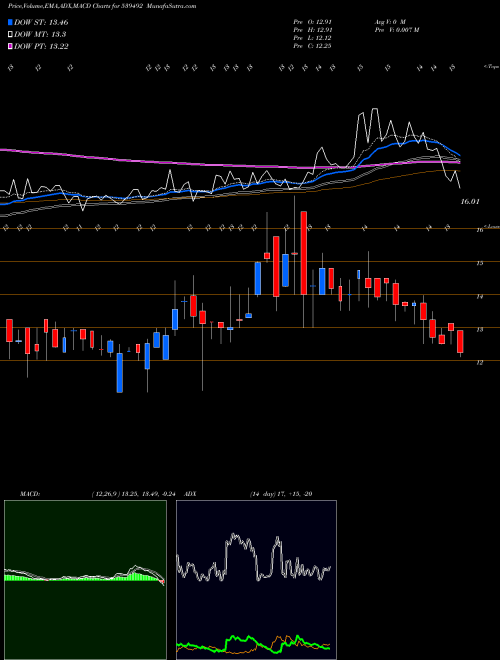Click the "ADX" panel heading
Screen dimensions: 500x660
coord(190,494)
